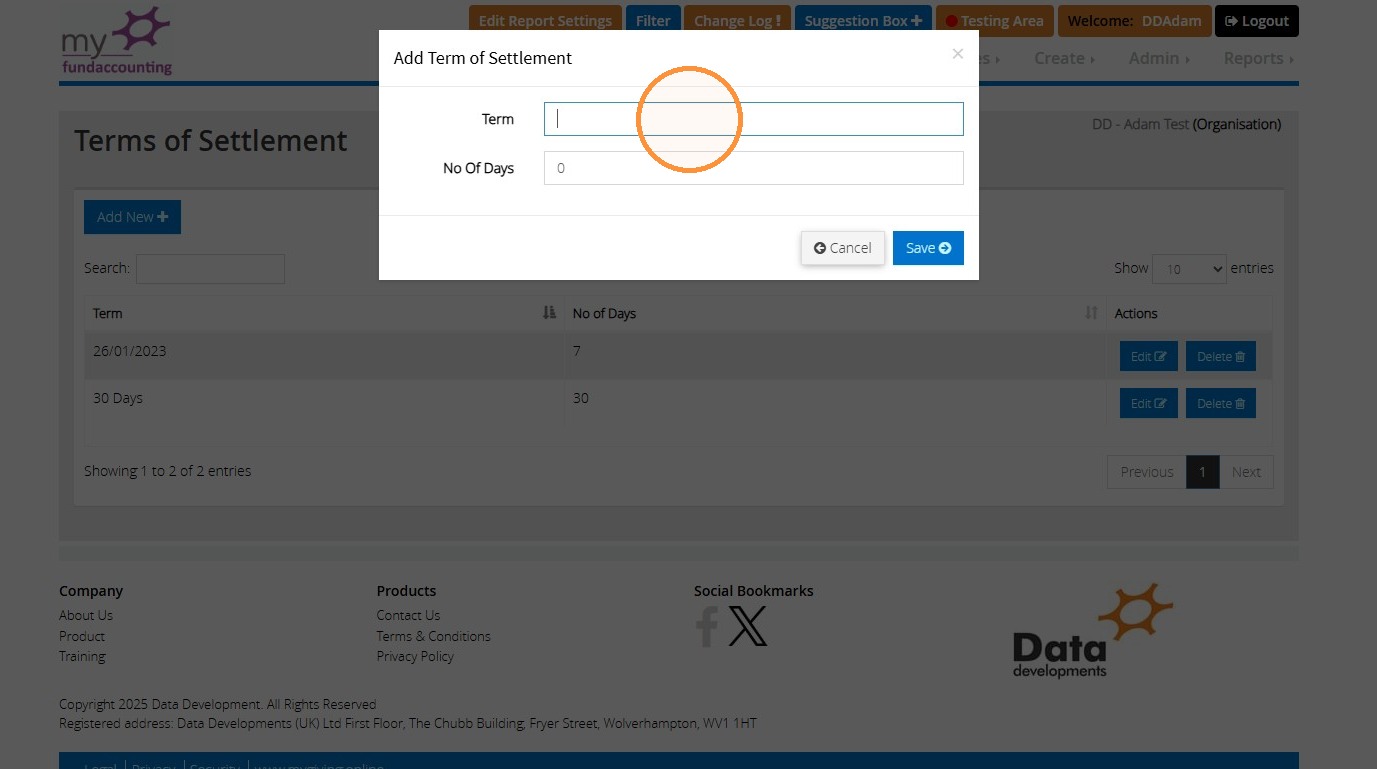Edit the 30 Days term row
This screenshot has width=1377, height=769.
click(1149, 403)
